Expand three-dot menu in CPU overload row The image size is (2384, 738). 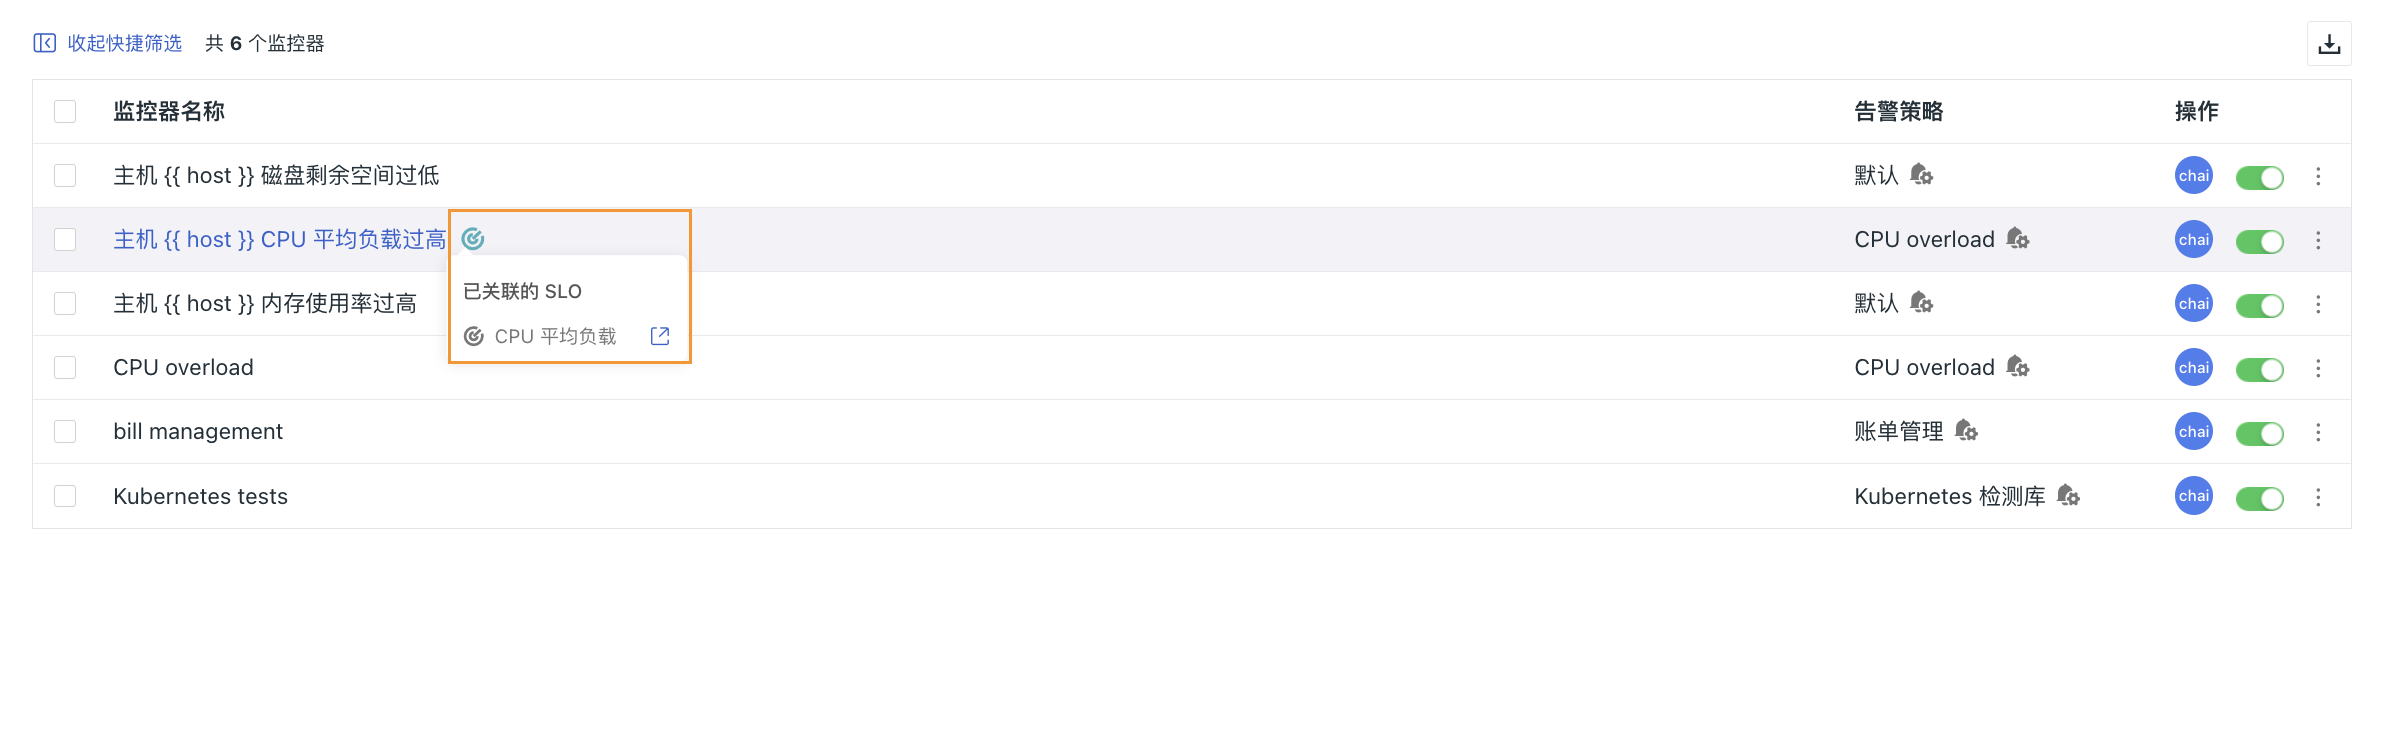tap(2318, 368)
